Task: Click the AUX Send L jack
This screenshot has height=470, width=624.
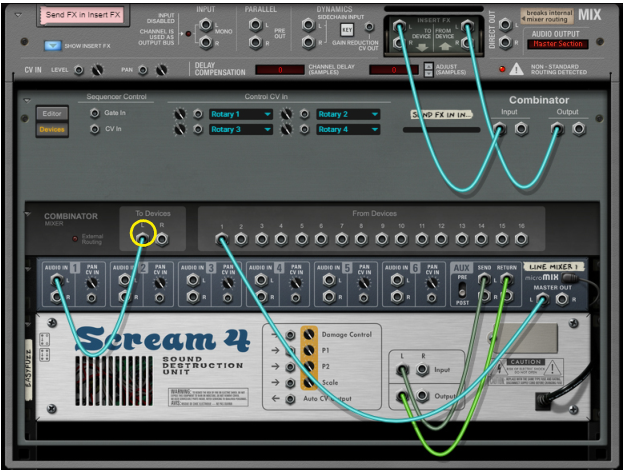Action: click(x=484, y=280)
